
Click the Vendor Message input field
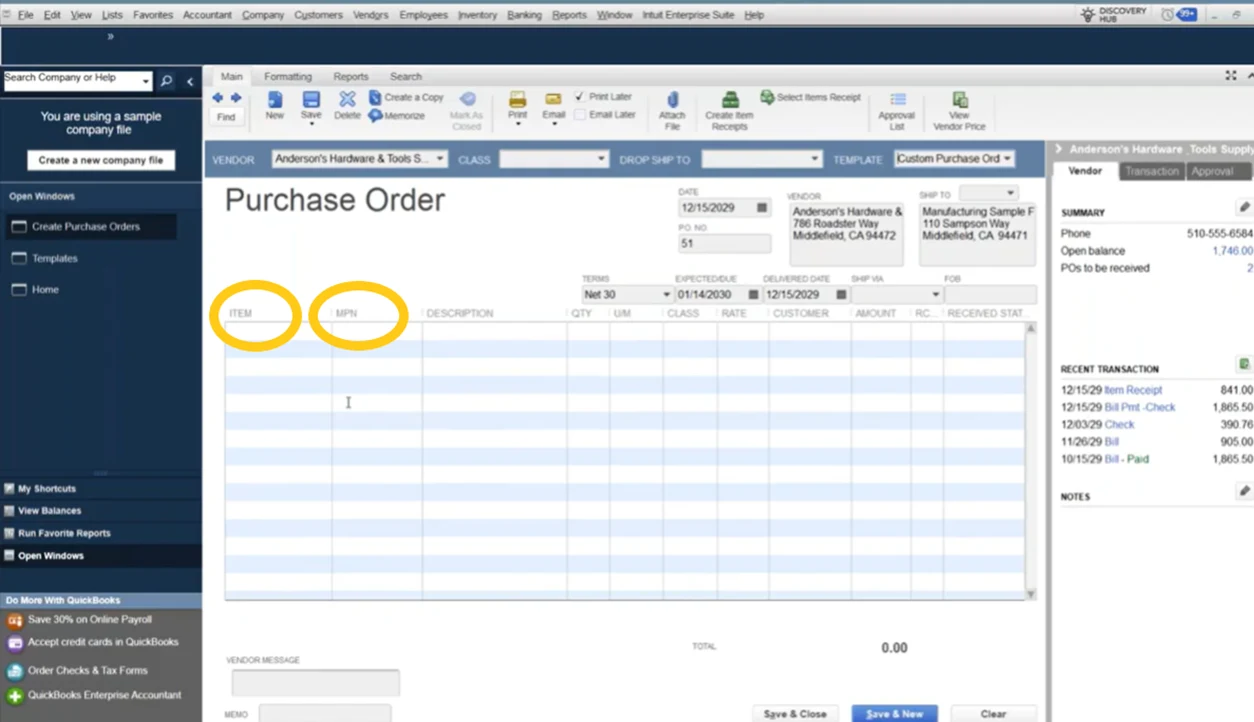[315, 682]
